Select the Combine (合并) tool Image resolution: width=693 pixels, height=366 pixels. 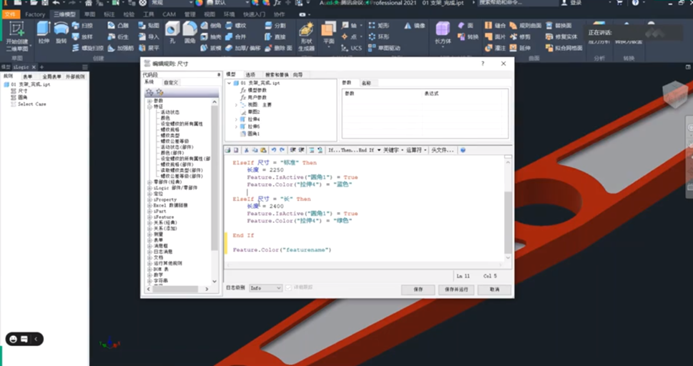(x=236, y=37)
